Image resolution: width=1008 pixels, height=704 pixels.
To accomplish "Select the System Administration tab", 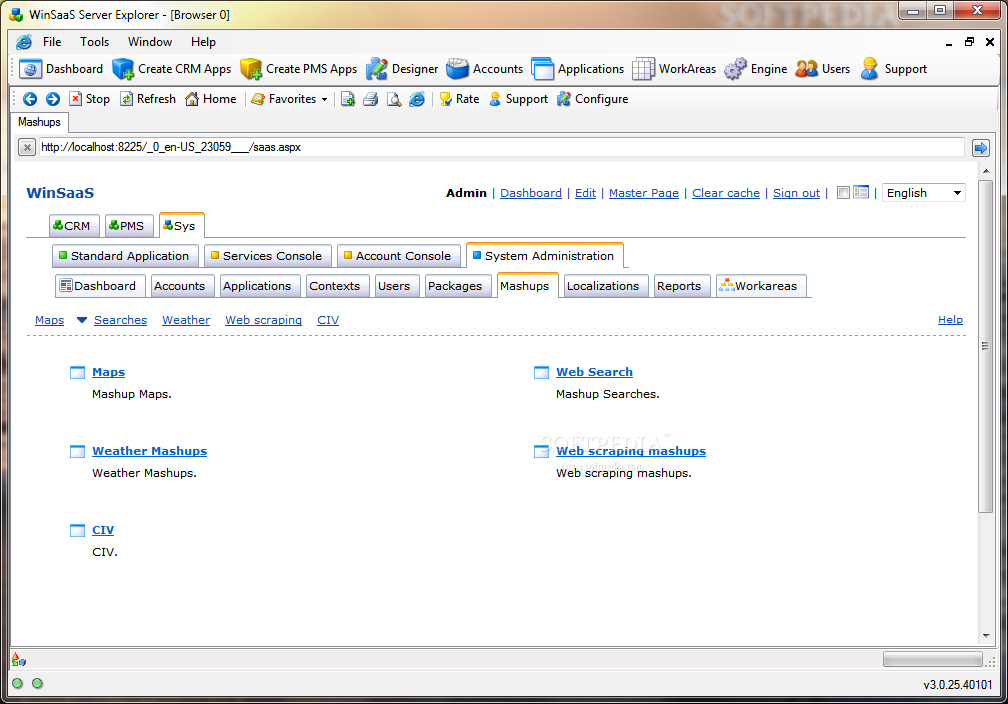I will tap(545, 256).
